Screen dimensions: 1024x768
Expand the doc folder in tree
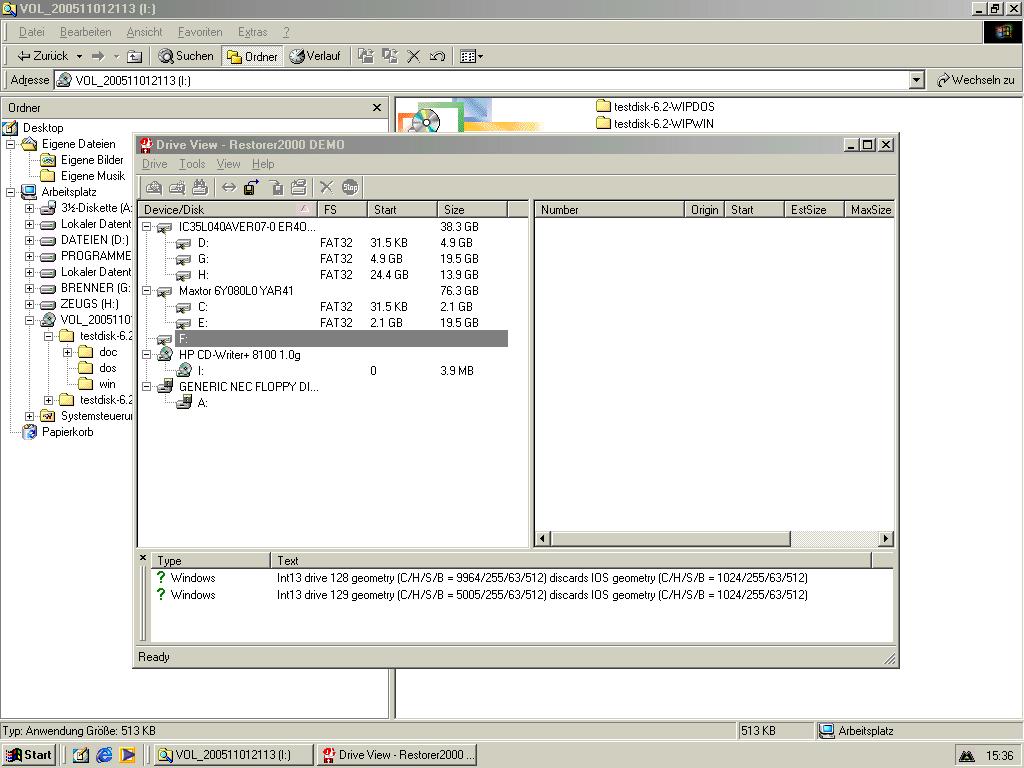(67, 352)
